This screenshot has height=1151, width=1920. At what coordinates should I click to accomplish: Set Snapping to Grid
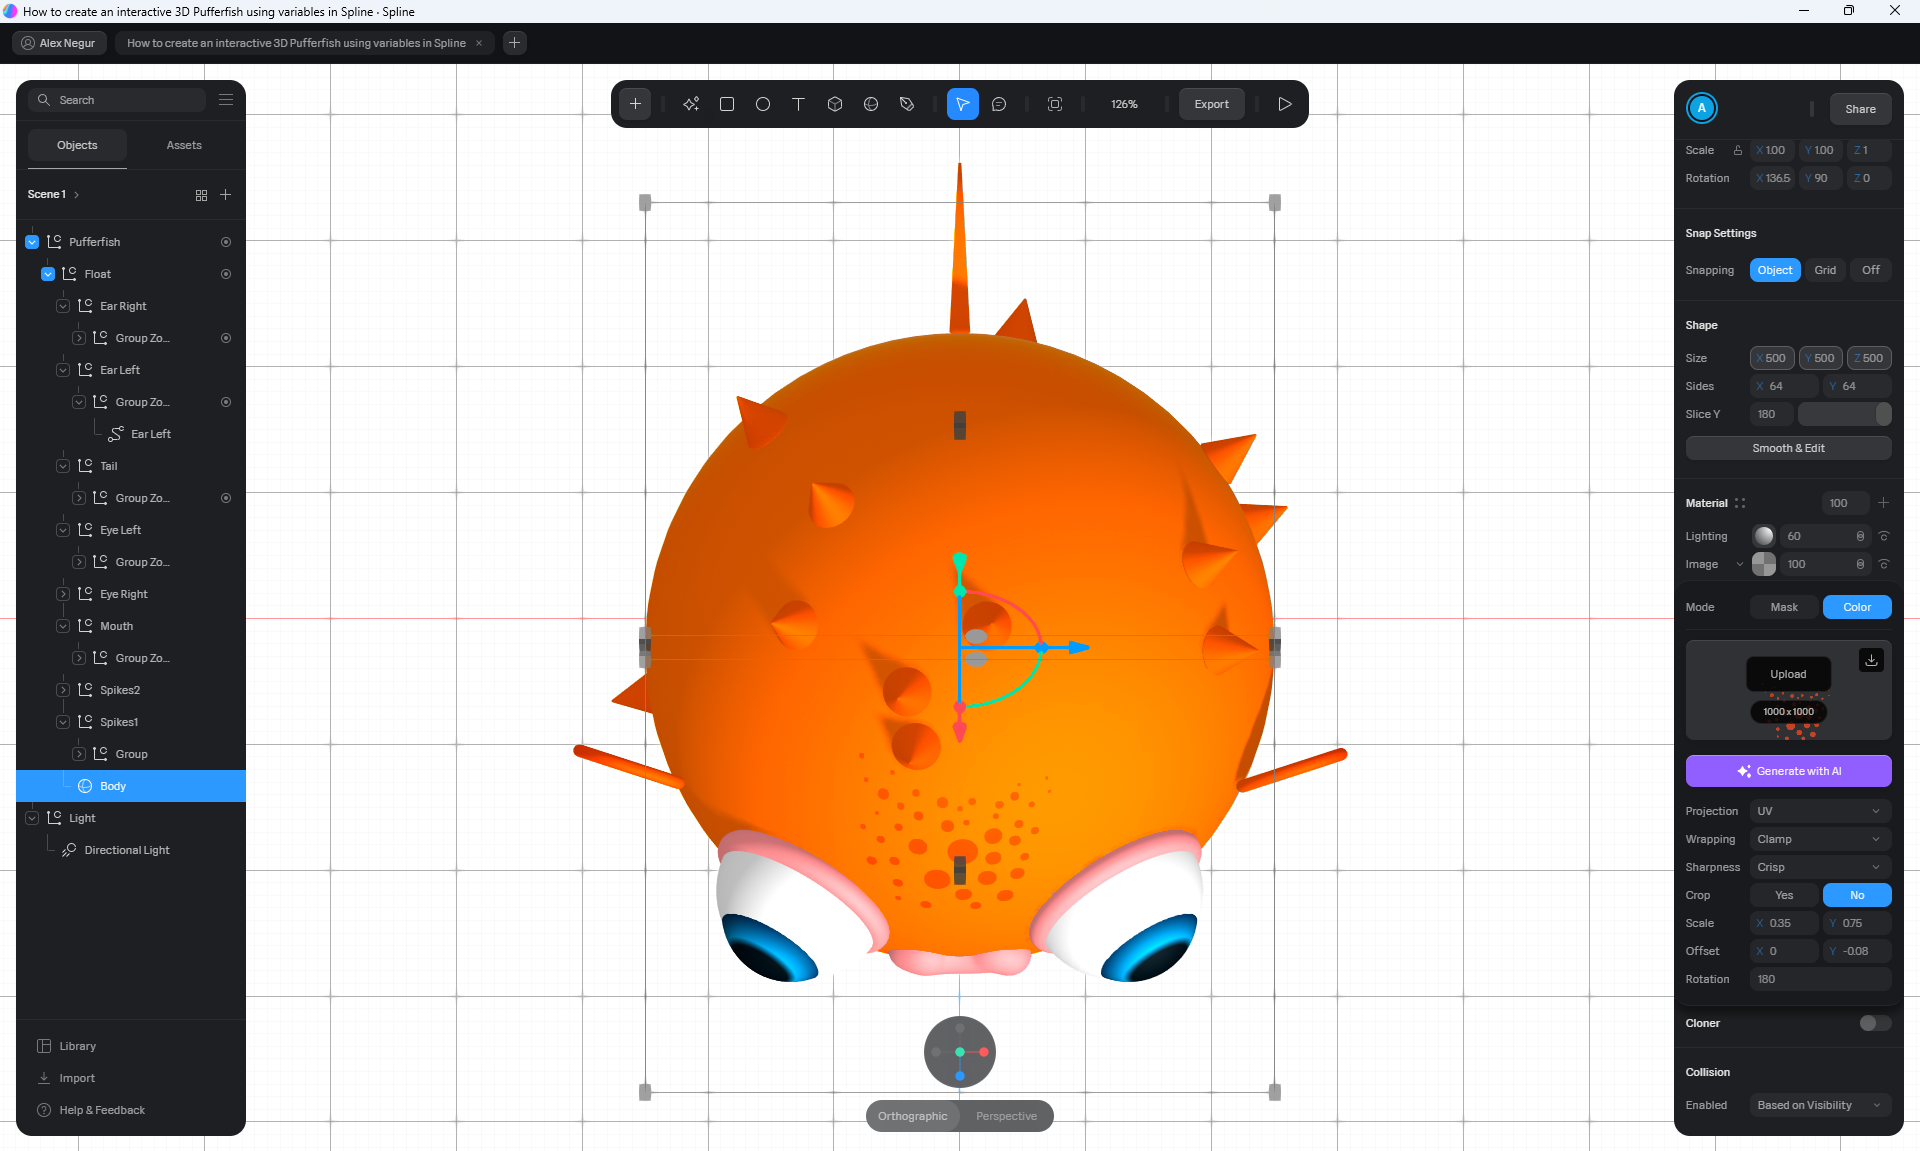pos(1825,270)
